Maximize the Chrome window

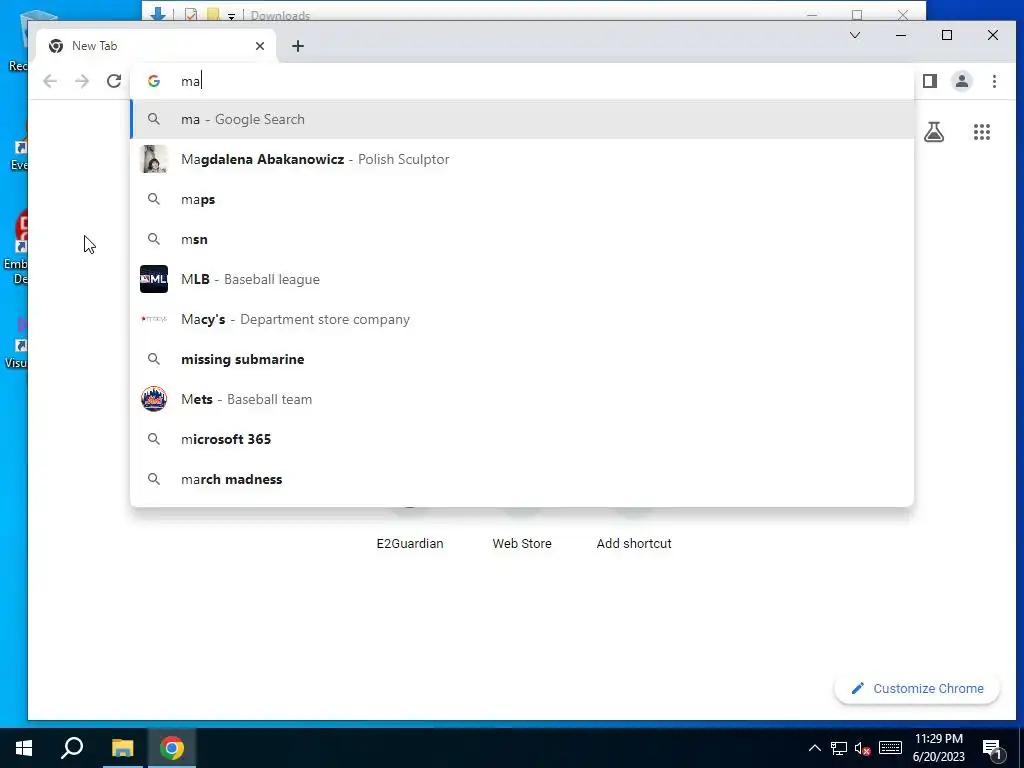(947, 35)
